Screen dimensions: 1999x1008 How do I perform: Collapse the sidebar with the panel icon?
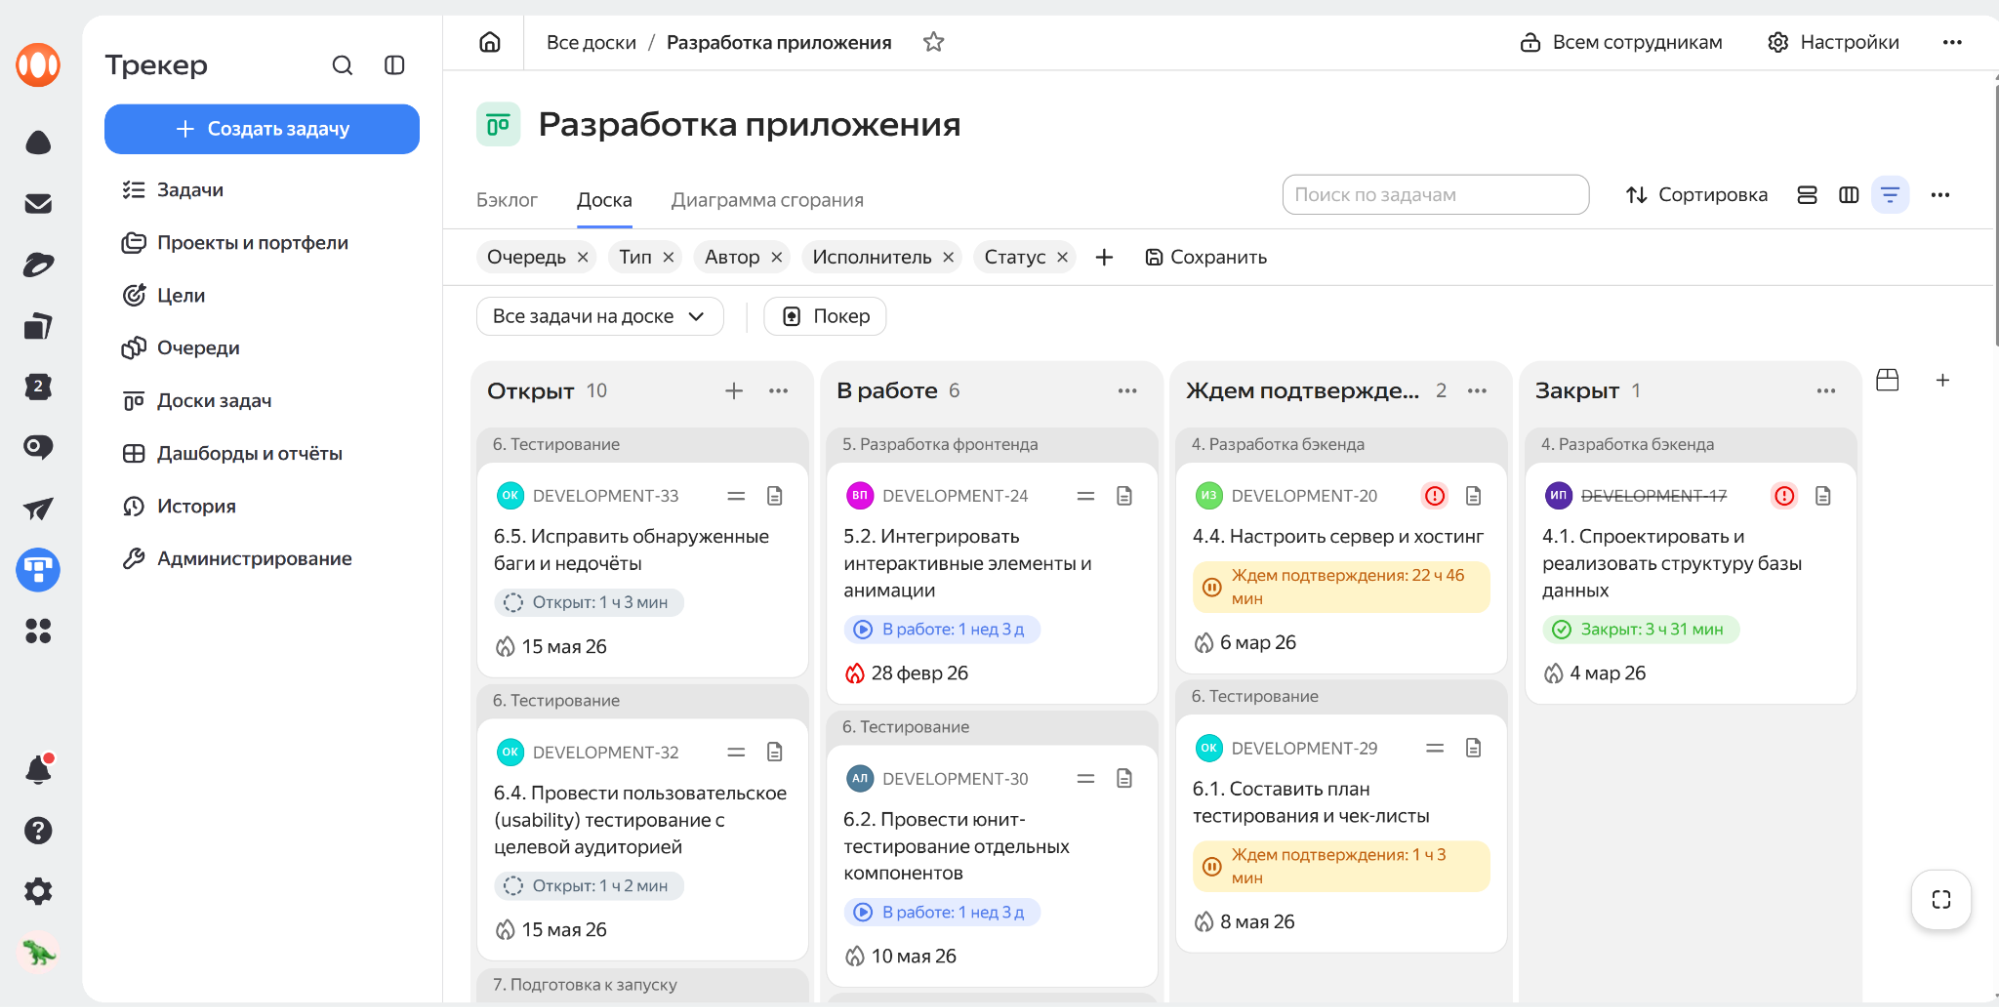(394, 66)
